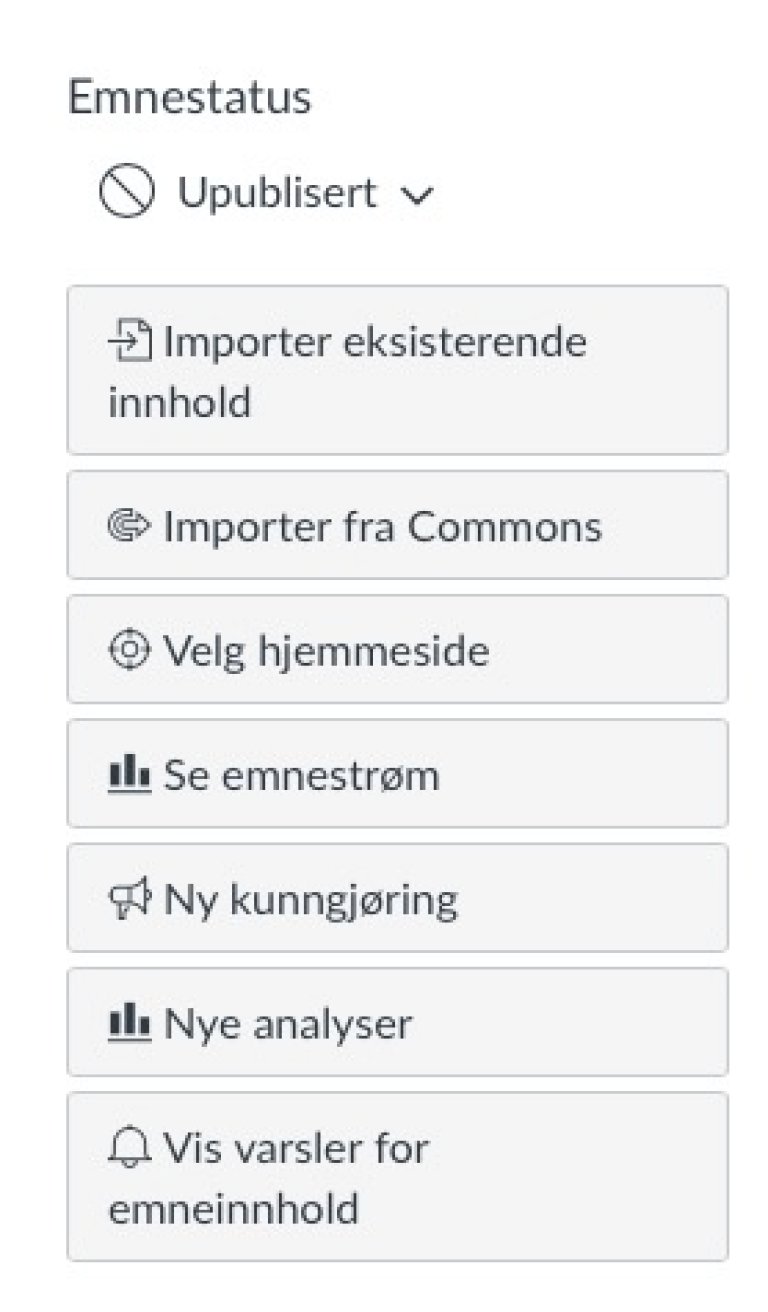The image size is (768, 1312).
Task: Click the target icon for homepage
Action: point(129,650)
